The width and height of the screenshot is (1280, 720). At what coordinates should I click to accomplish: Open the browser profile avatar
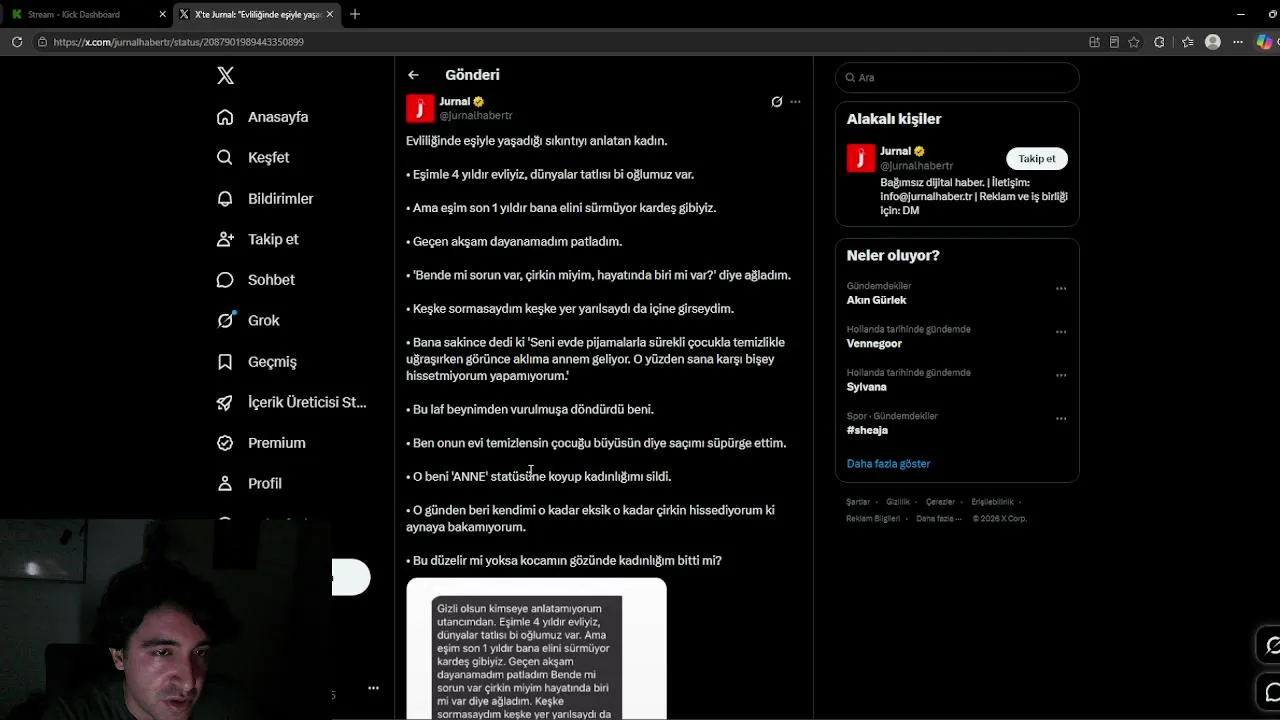(1213, 42)
